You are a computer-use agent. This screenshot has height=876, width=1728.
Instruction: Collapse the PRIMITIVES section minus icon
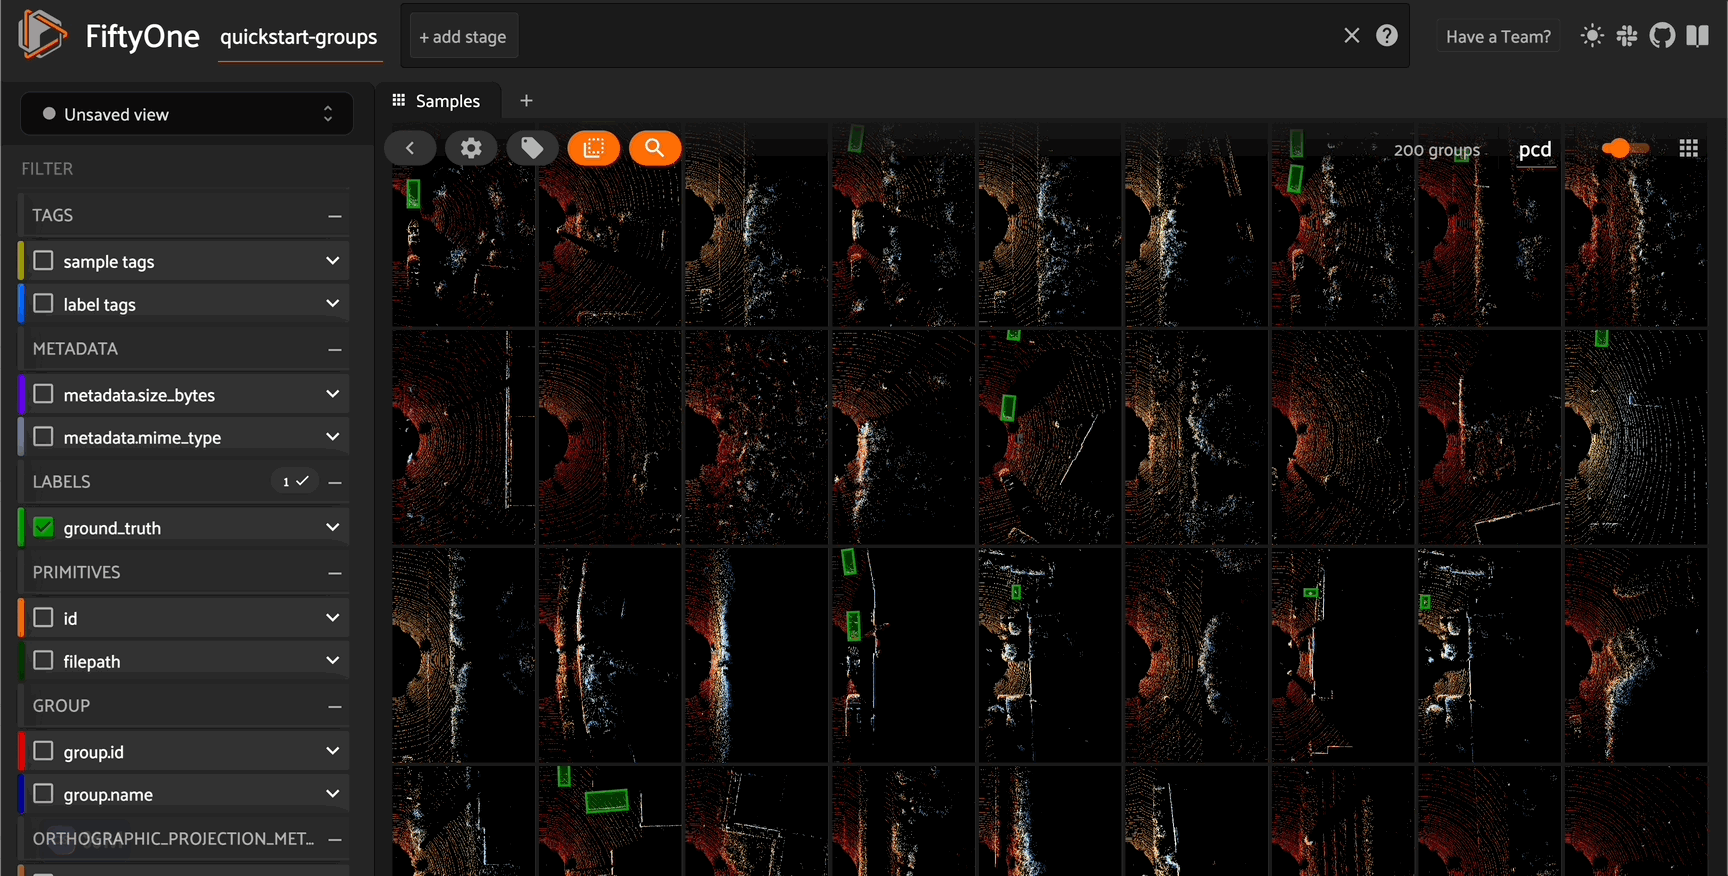[x=335, y=573]
